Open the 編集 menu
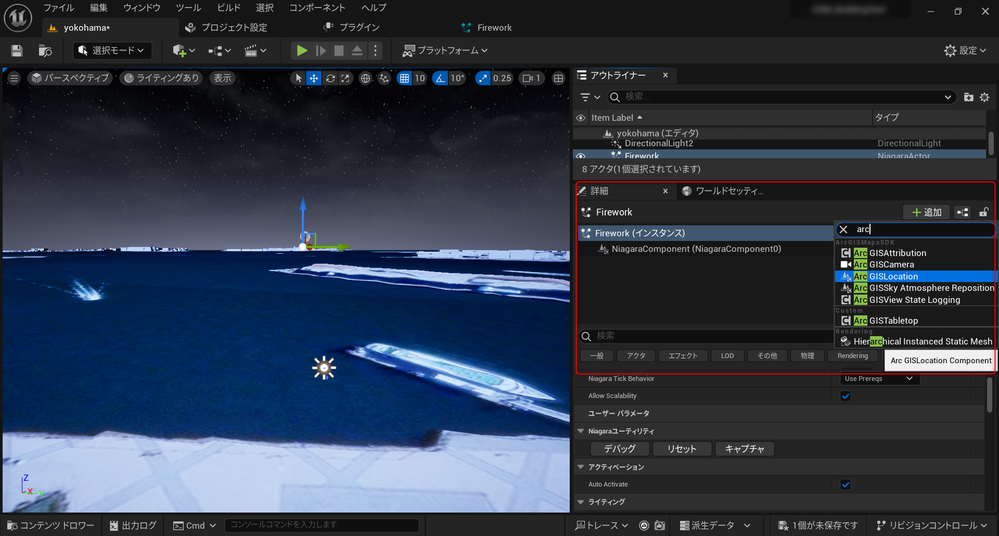The image size is (999, 536). (x=99, y=8)
